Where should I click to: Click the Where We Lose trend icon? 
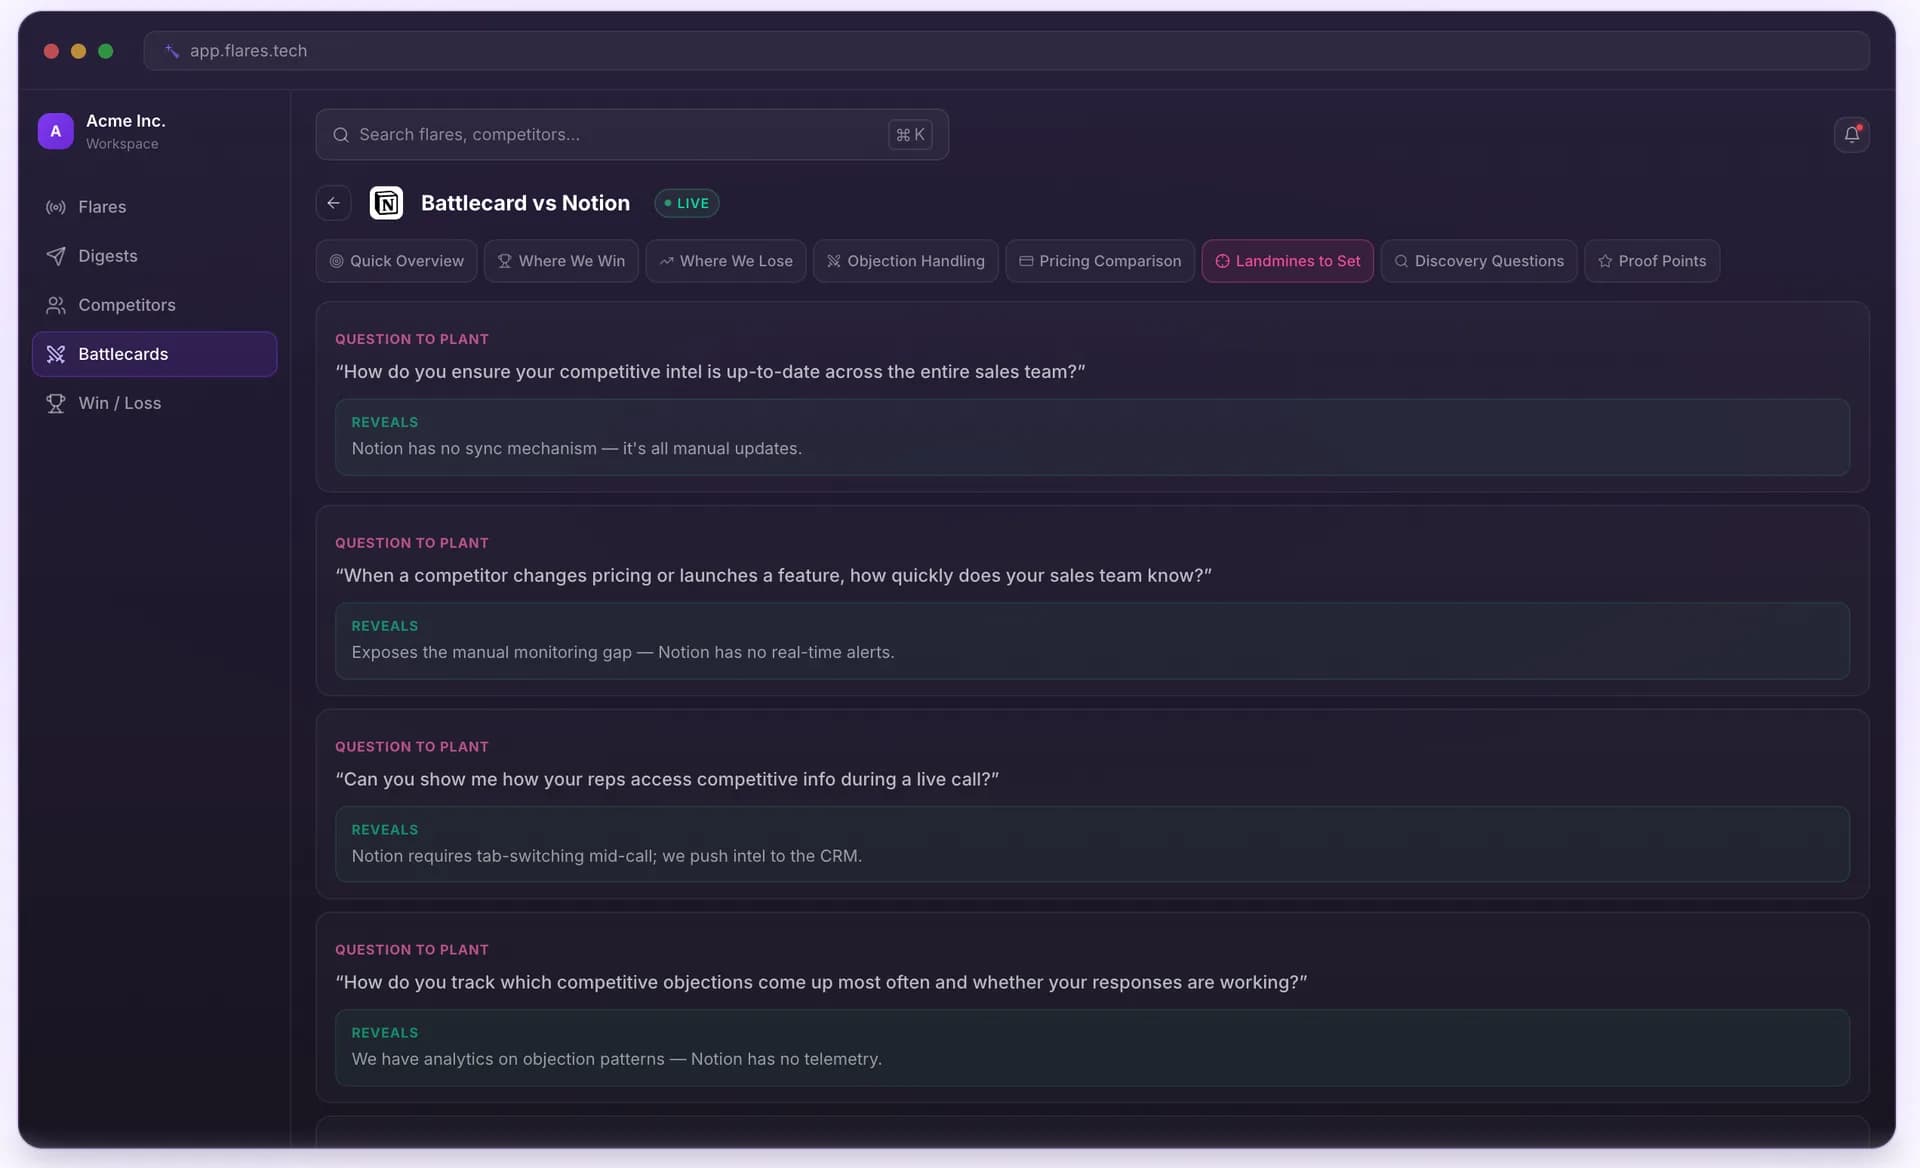pos(666,261)
